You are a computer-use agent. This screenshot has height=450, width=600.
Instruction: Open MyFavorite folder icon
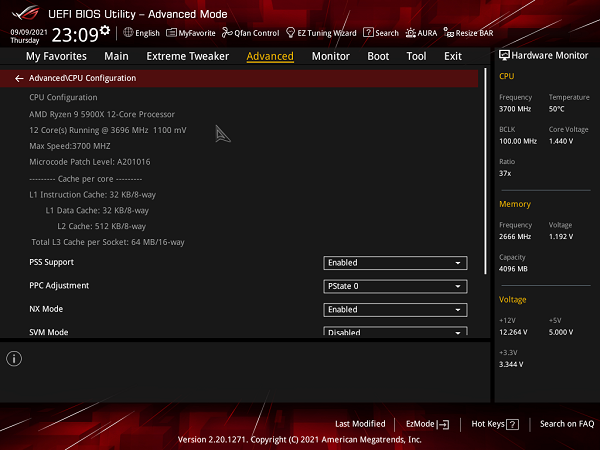tap(171, 33)
